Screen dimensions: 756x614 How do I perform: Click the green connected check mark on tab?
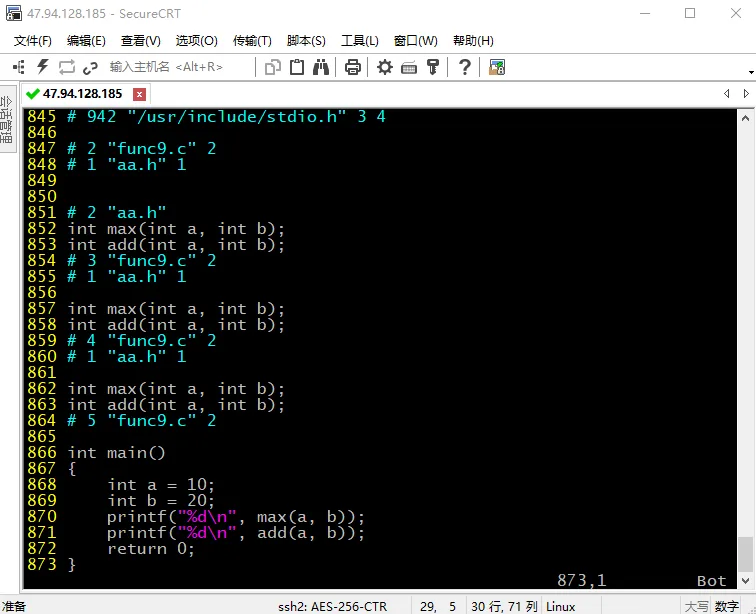33,94
